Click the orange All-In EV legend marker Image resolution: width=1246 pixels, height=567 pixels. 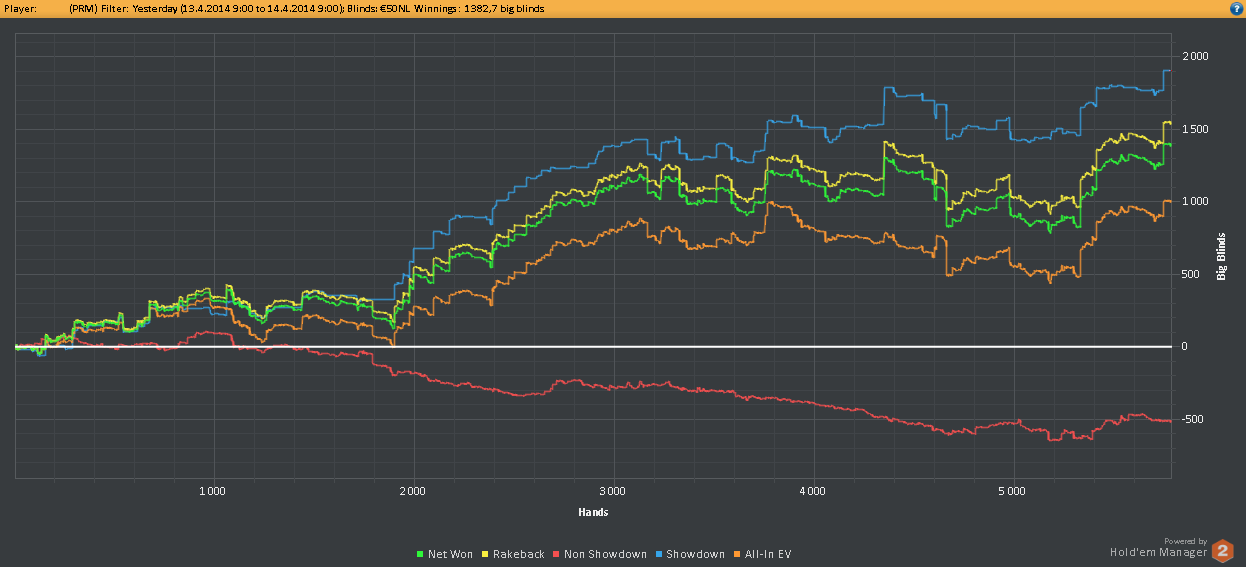click(x=737, y=554)
